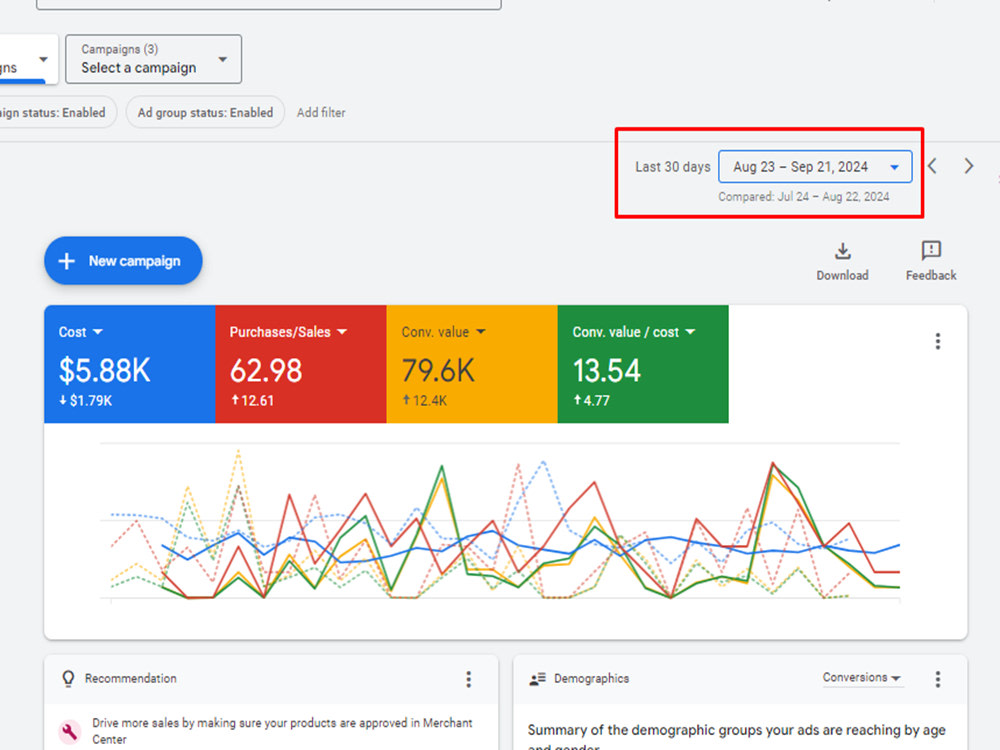Open the Select a campaign dropdown
The height and width of the screenshot is (750, 1000).
(154, 59)
